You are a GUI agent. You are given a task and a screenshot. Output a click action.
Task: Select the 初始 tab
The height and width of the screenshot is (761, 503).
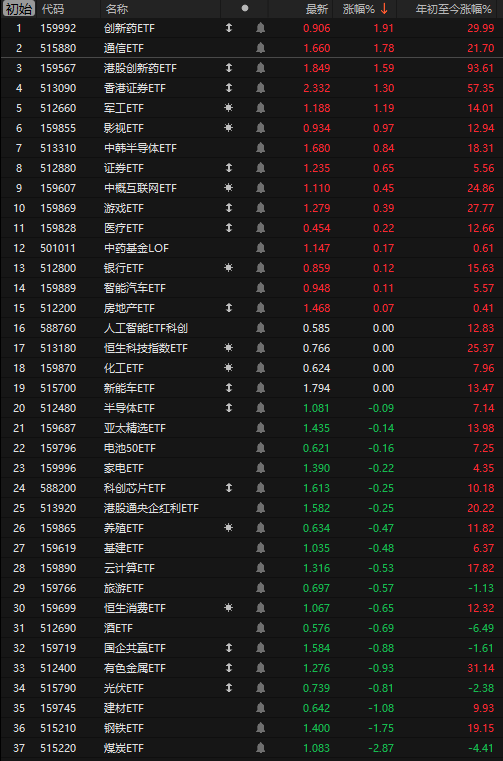(x=19, y=9)
